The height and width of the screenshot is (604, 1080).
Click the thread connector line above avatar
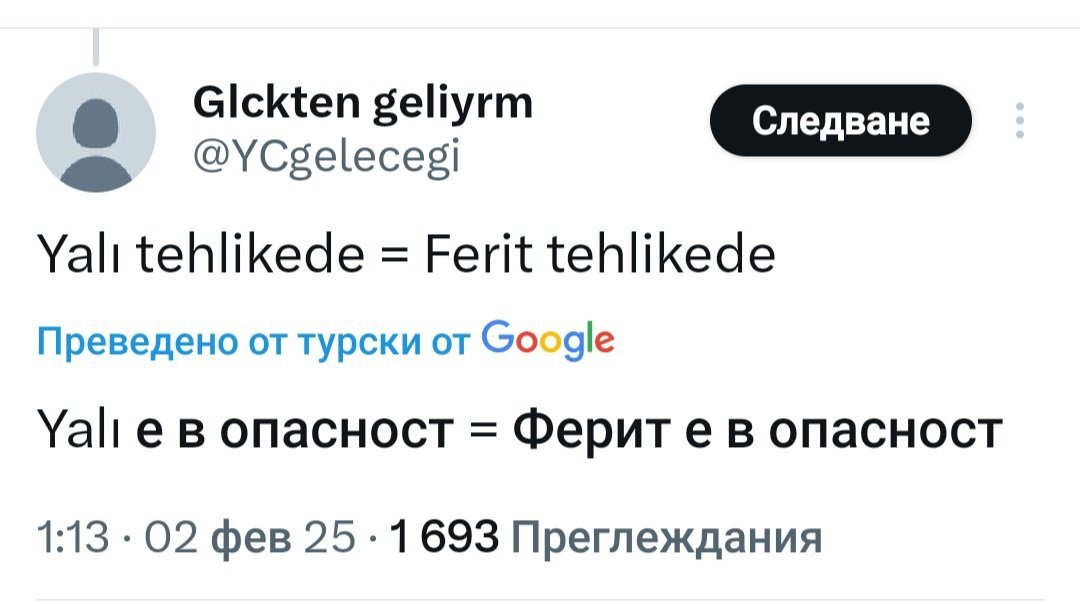[x=96, y=45]
